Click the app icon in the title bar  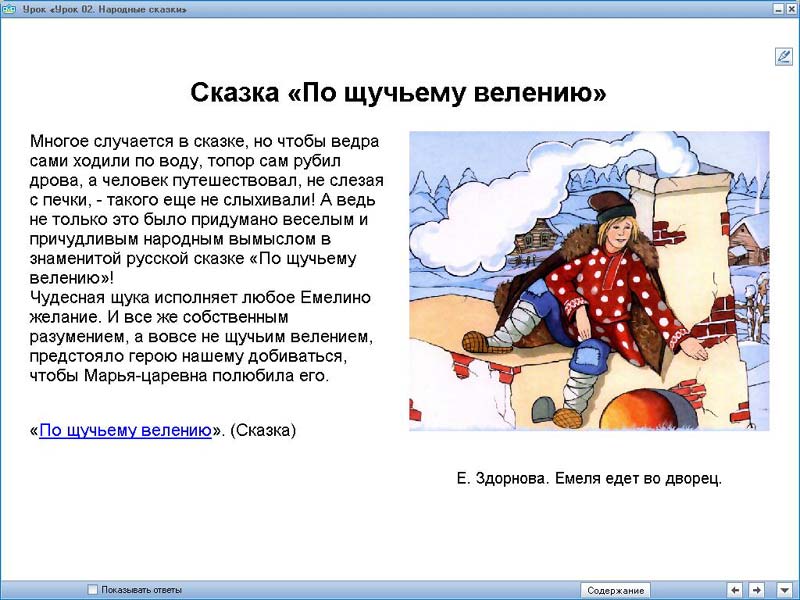9,9
